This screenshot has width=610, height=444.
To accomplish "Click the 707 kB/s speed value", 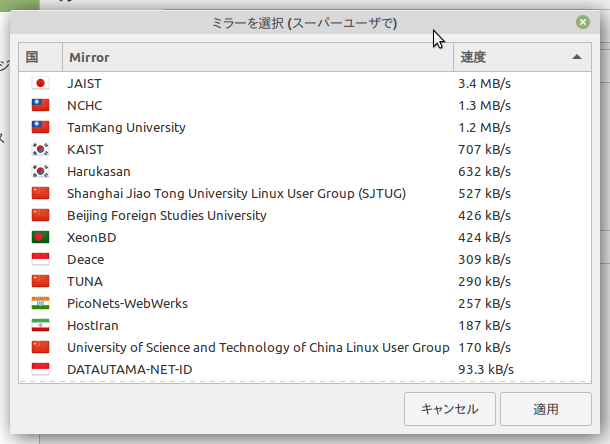I will point(484,149).
